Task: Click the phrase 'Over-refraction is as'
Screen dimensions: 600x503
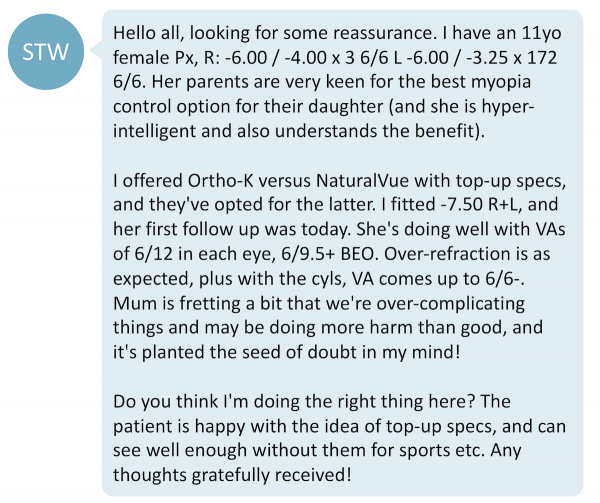Action: [467, 254]
